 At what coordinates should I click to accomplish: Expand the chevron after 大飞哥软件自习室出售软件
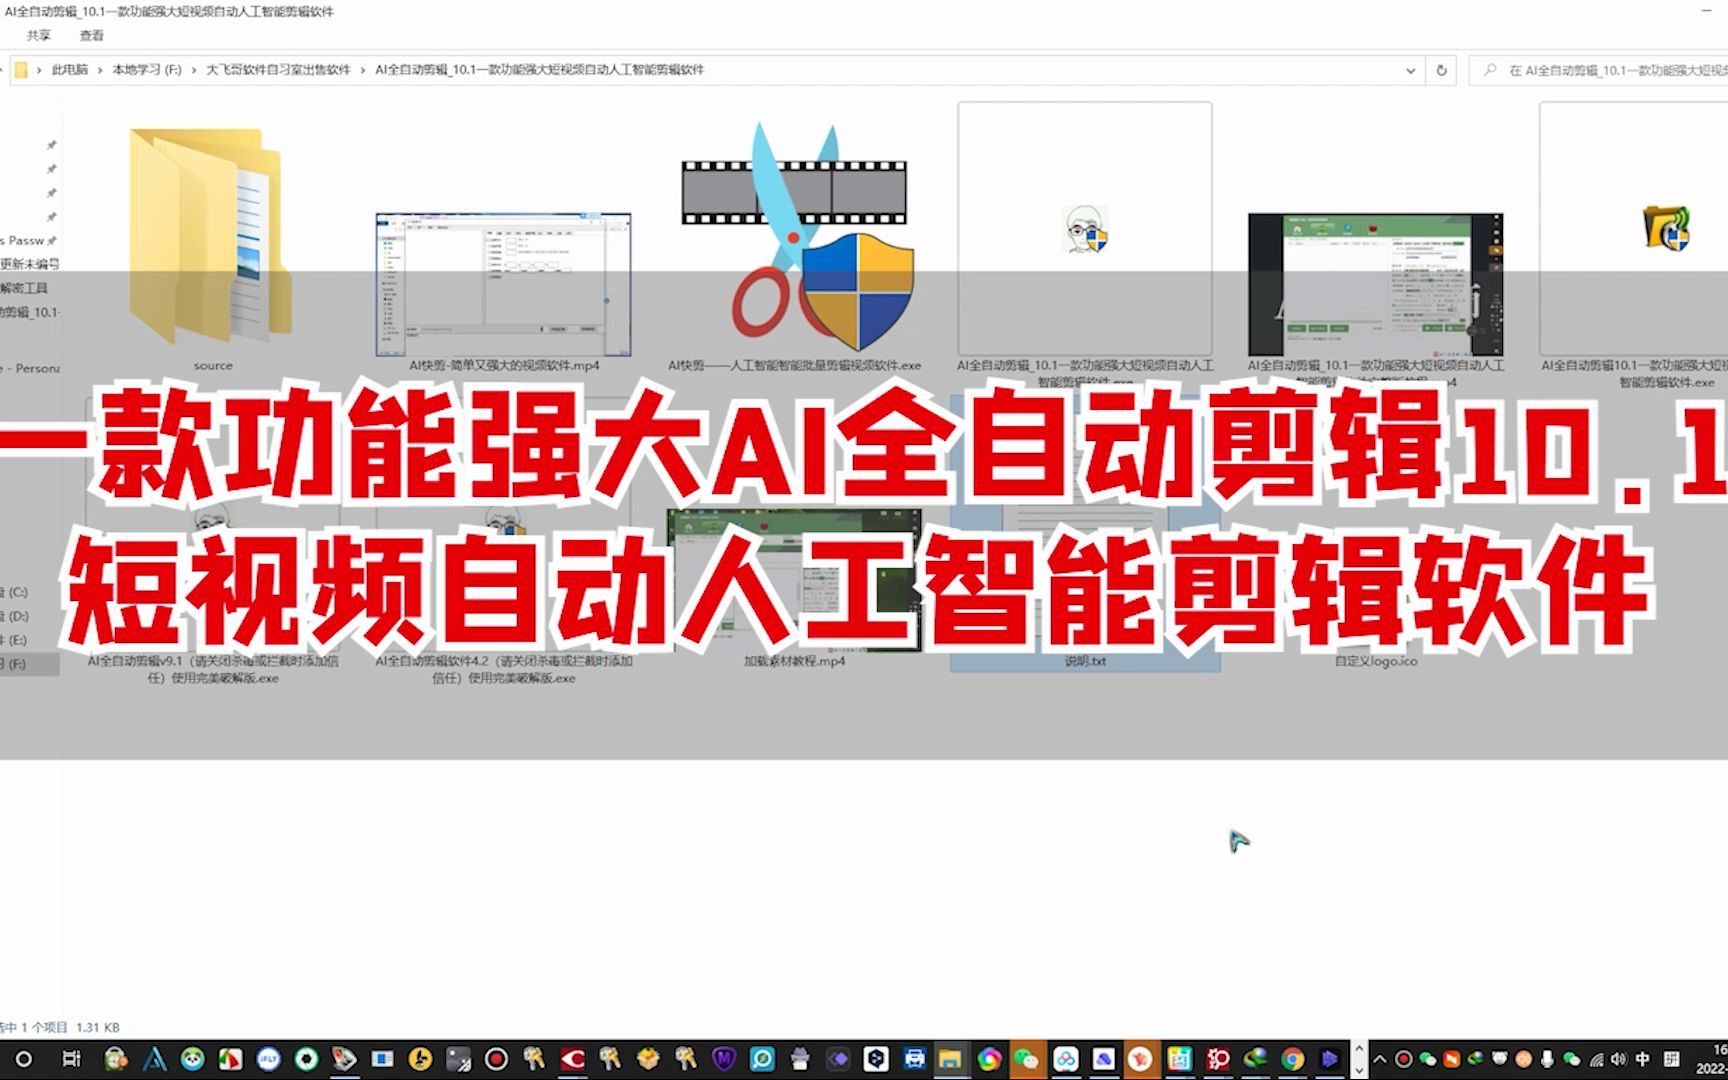coord(363,70)
